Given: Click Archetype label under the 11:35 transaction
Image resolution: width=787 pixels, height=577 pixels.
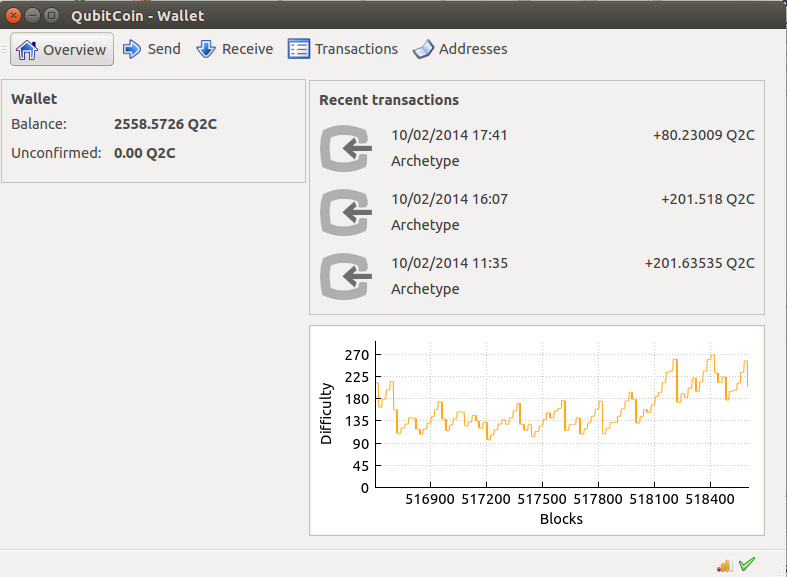Looking at the screenshot, I should pos(425,290).
